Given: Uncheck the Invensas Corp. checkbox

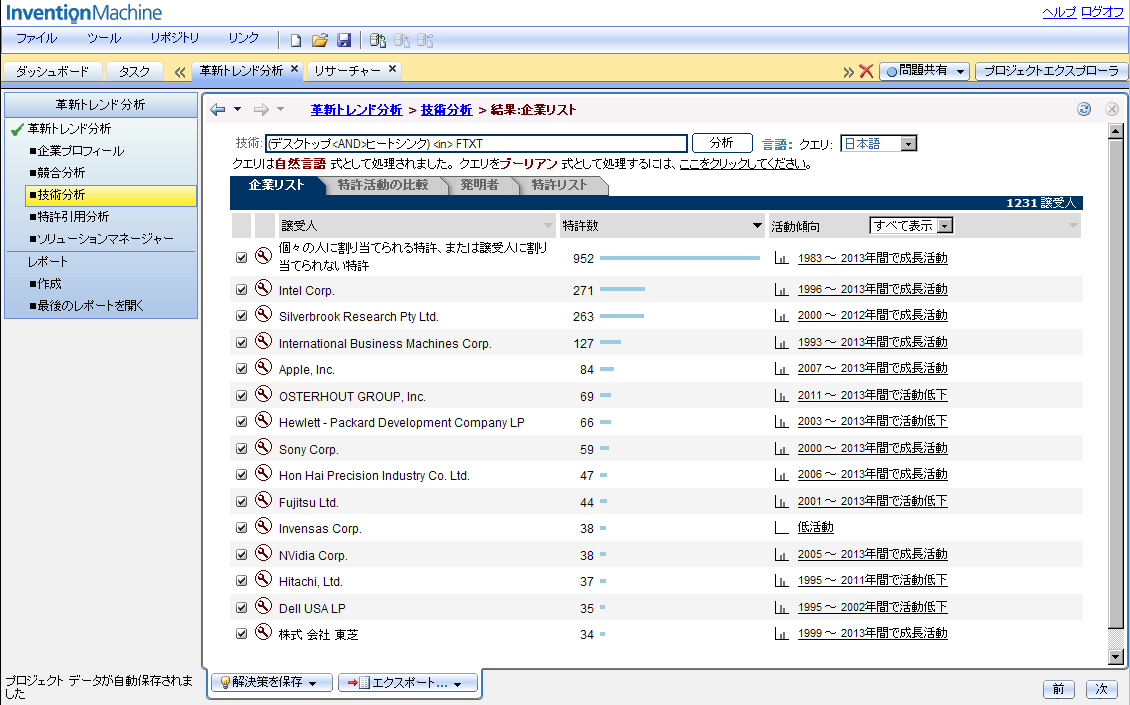Looking at the screenshot, I should click(241, 528).
